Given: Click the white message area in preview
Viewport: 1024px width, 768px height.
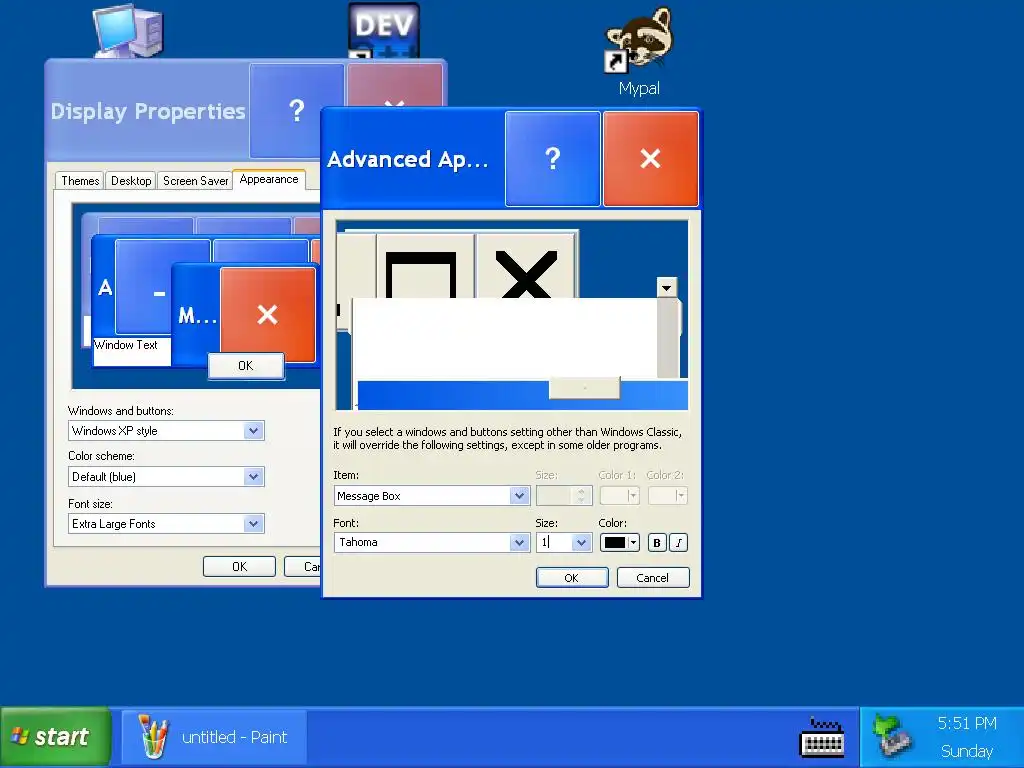Looking at the screenshot, I should (x=504, y=338).
